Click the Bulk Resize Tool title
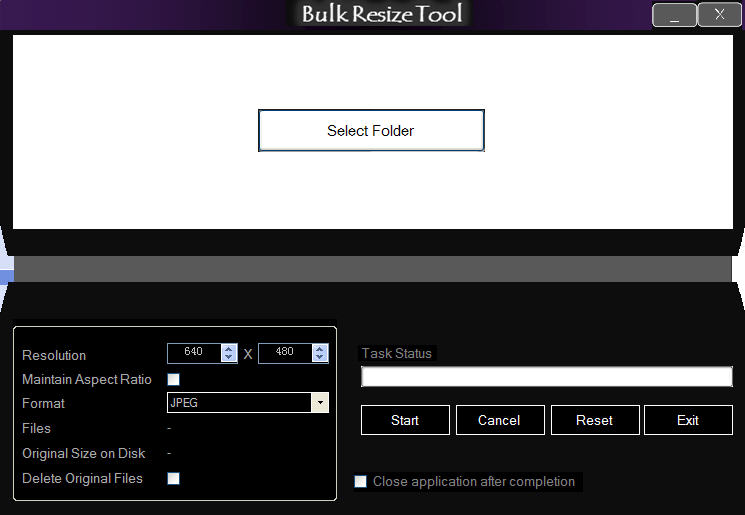Image resolution: width=745 pixels, height=515 pixels. pos(383,15)
